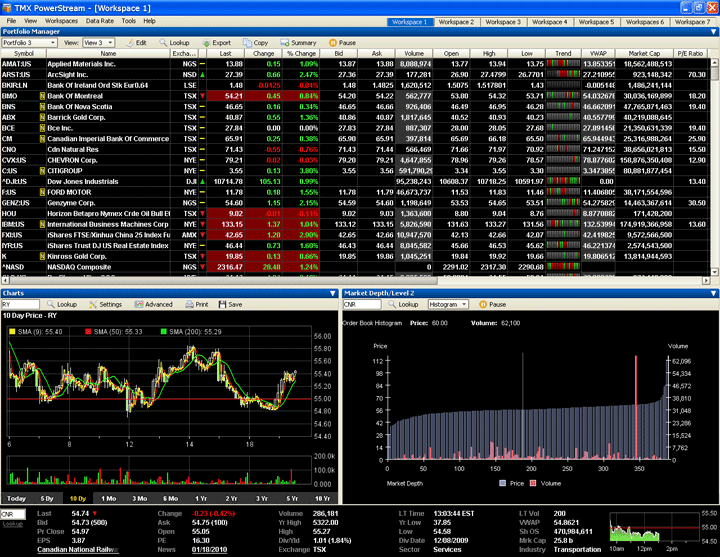Viewport: 720px width, 557px height.
Task: Open the Workspaces menu
Action: tap(62, 20)
